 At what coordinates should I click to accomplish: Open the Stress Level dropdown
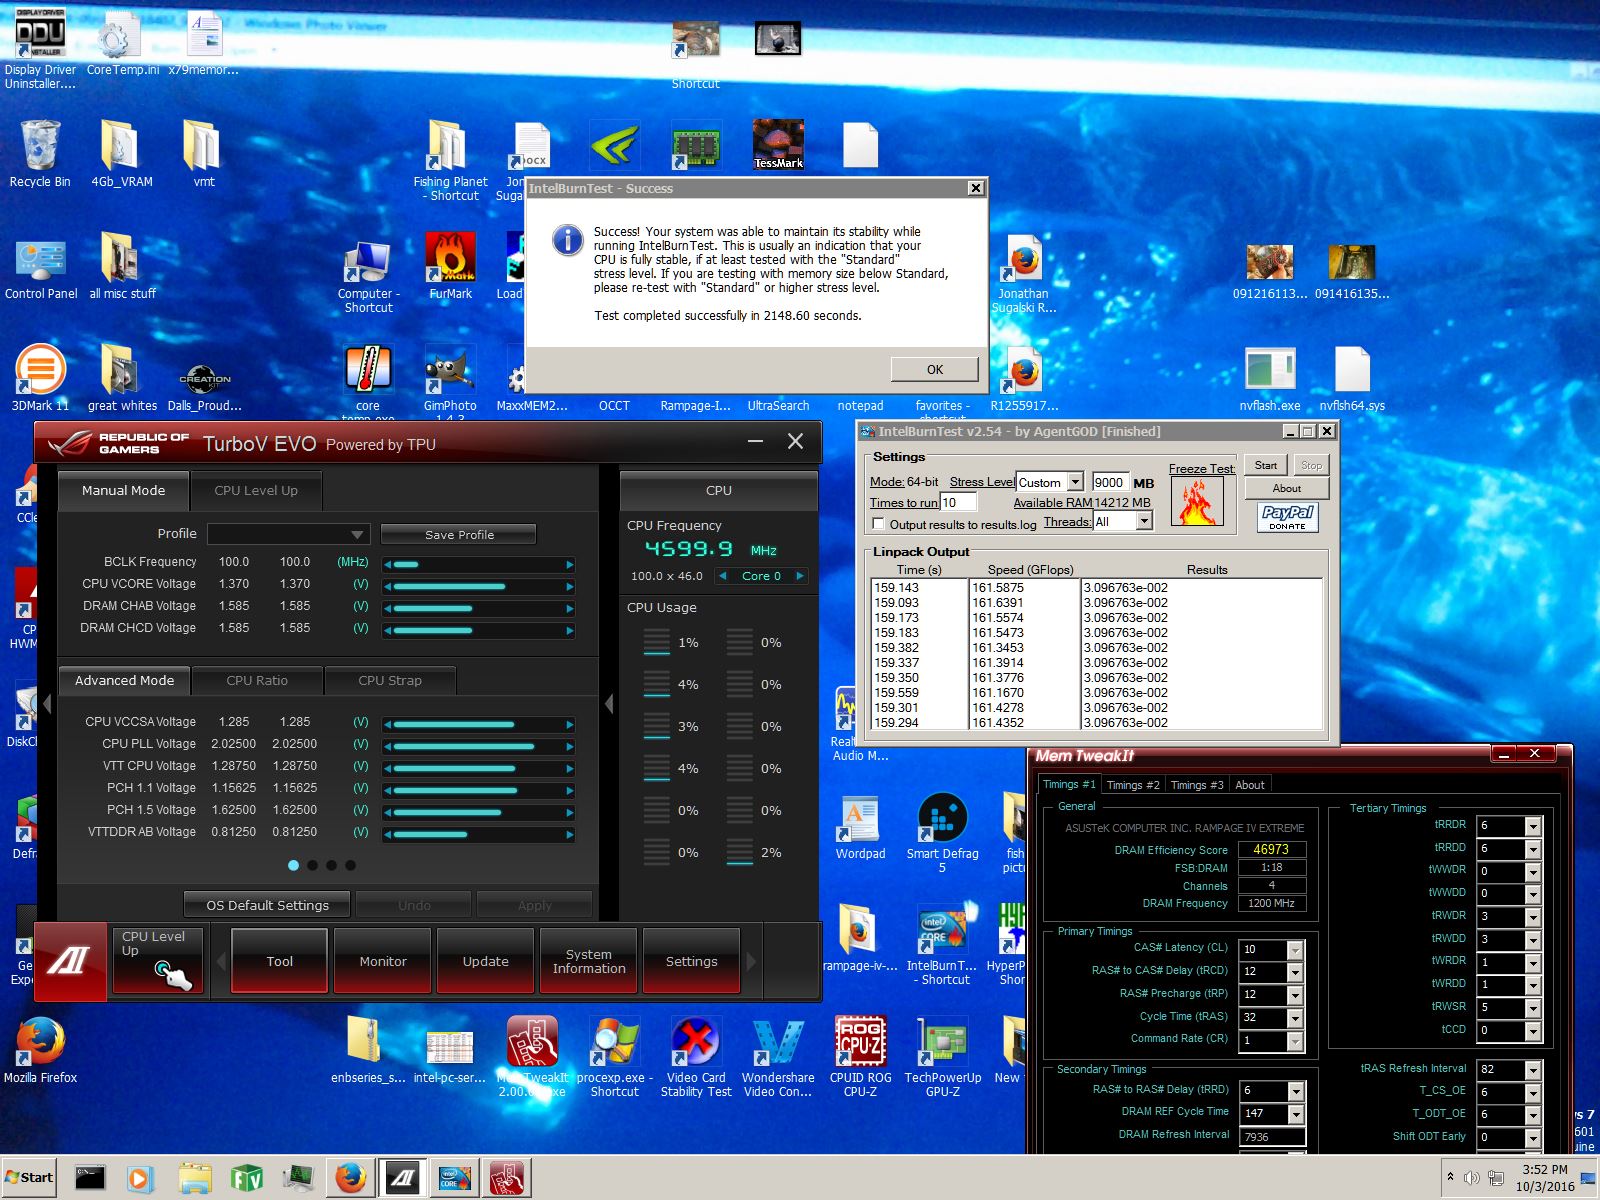1075,482
